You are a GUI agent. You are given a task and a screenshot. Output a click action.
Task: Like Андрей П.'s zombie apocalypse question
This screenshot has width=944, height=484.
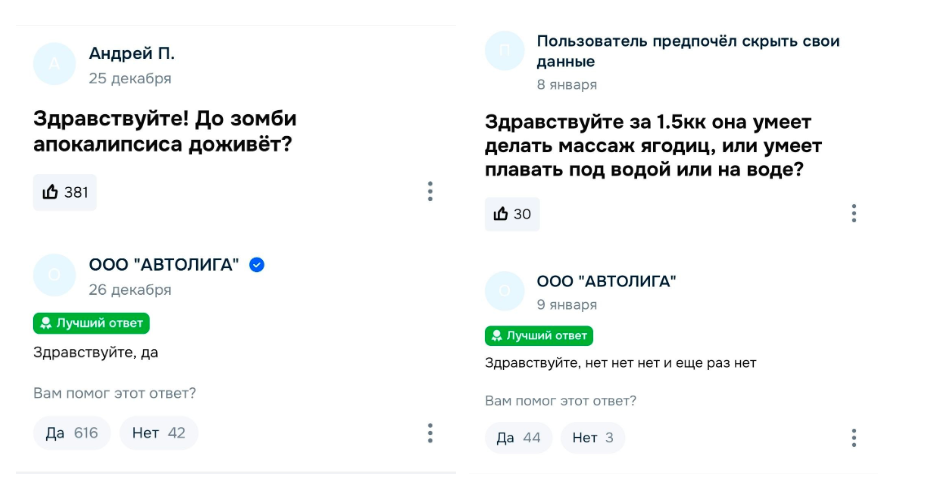coord(65,192)
